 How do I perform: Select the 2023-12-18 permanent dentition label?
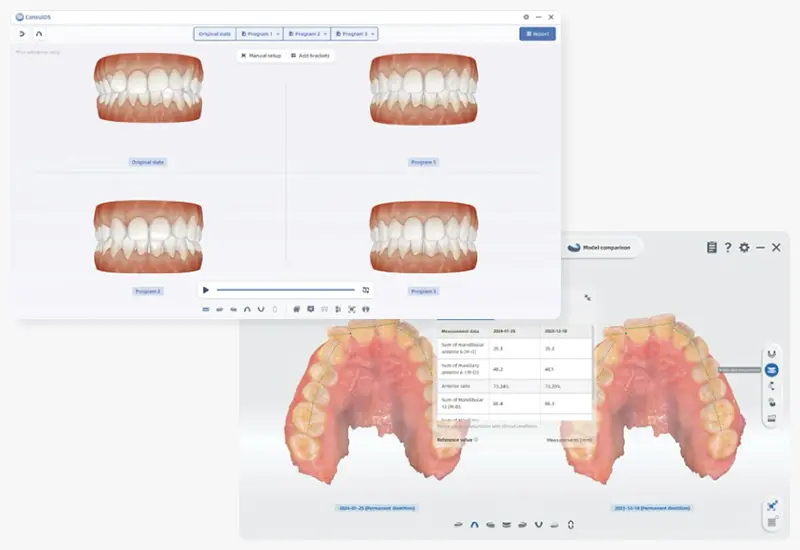pyautogui.click(x=652, y=508)
